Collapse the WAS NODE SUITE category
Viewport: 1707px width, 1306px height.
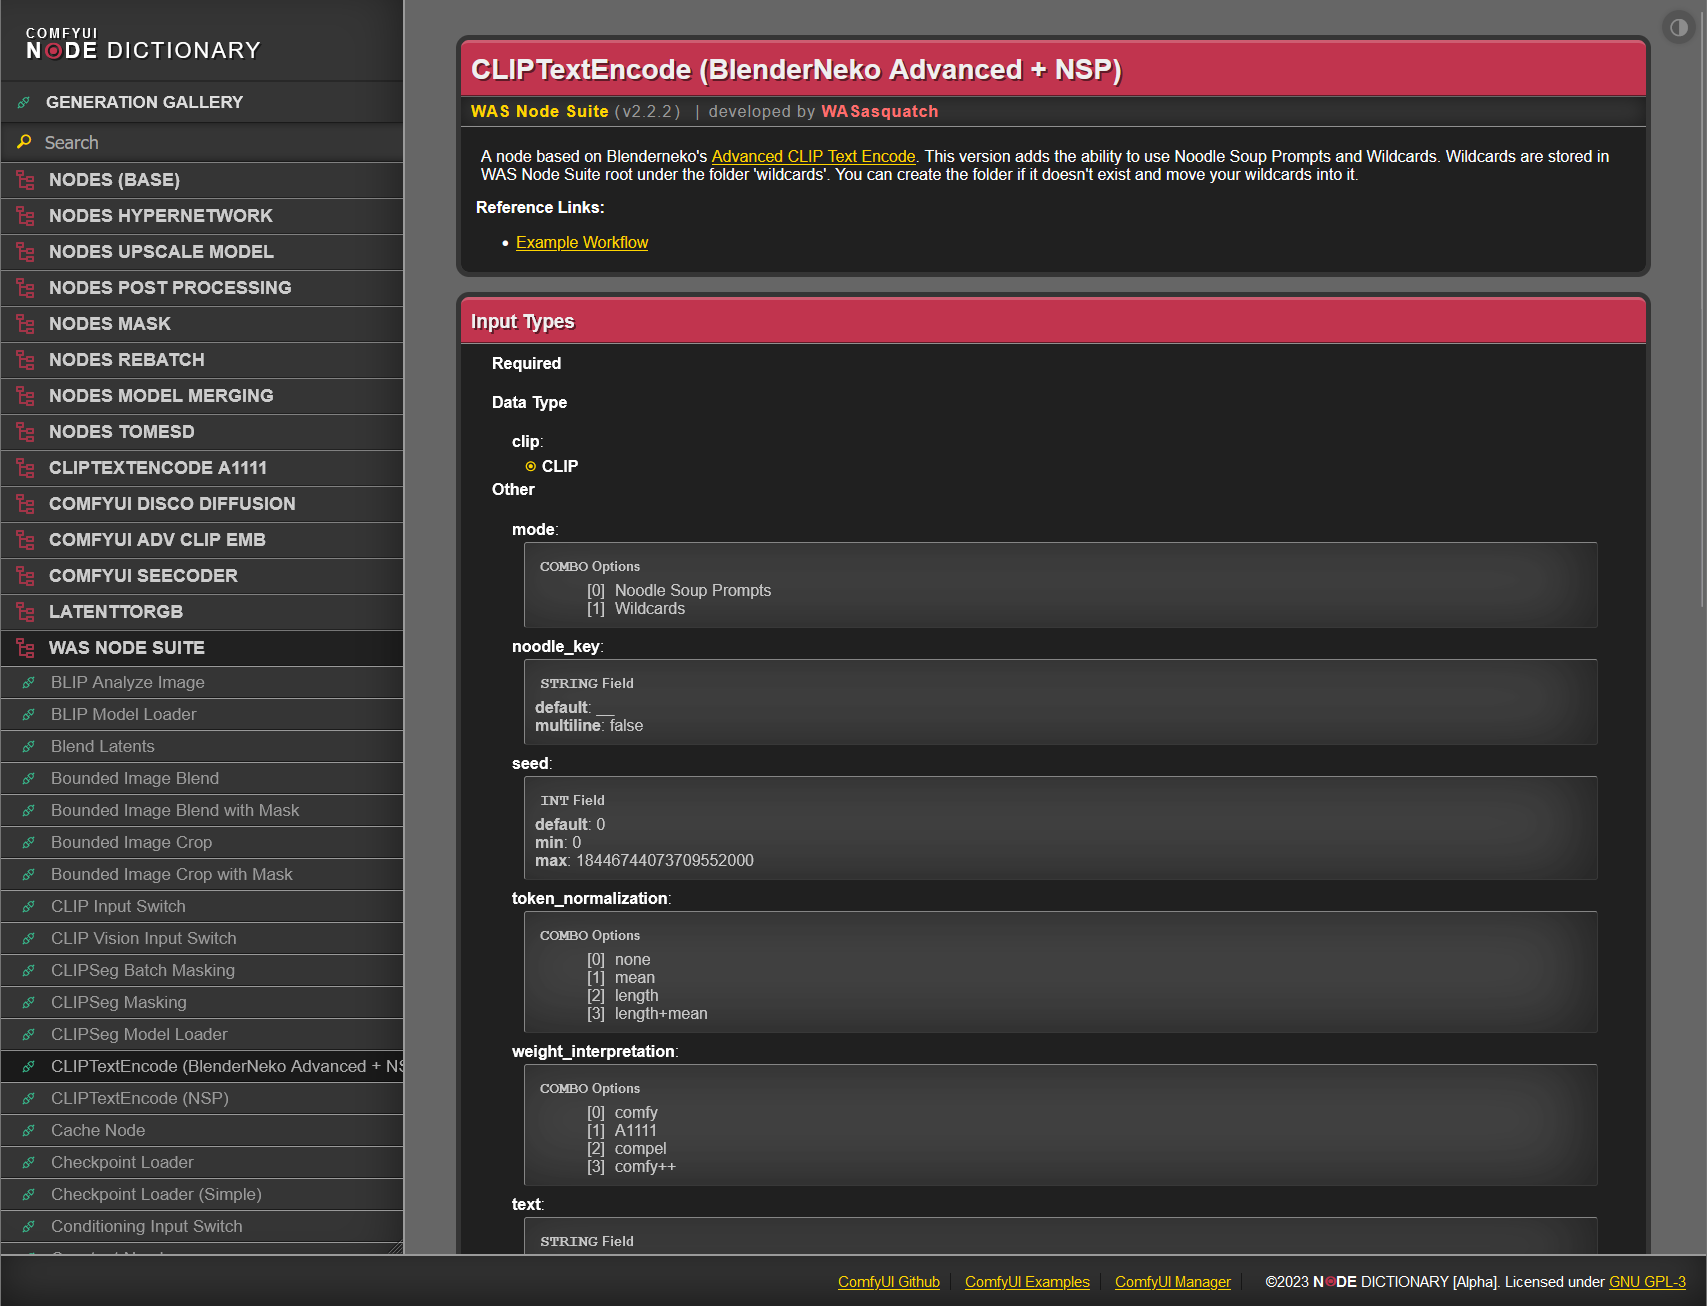[x=202, y=648]
